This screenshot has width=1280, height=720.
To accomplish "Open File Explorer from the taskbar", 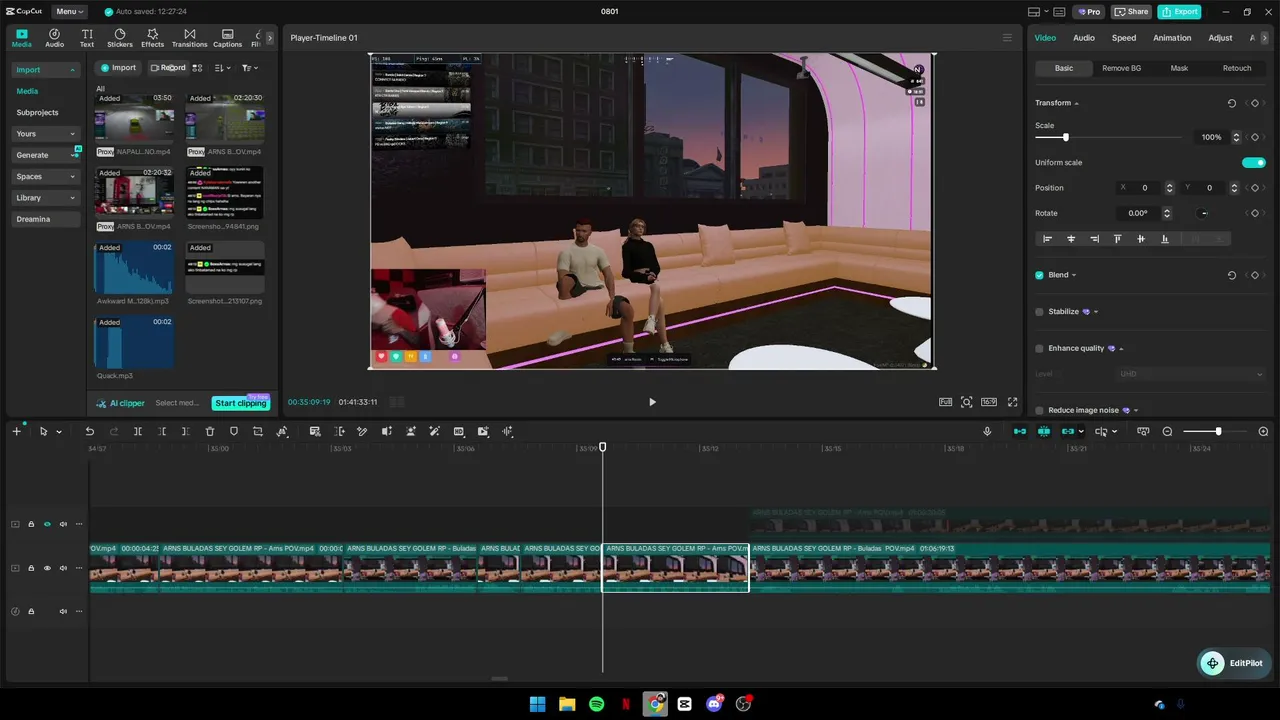I will (x=567, y=704).
